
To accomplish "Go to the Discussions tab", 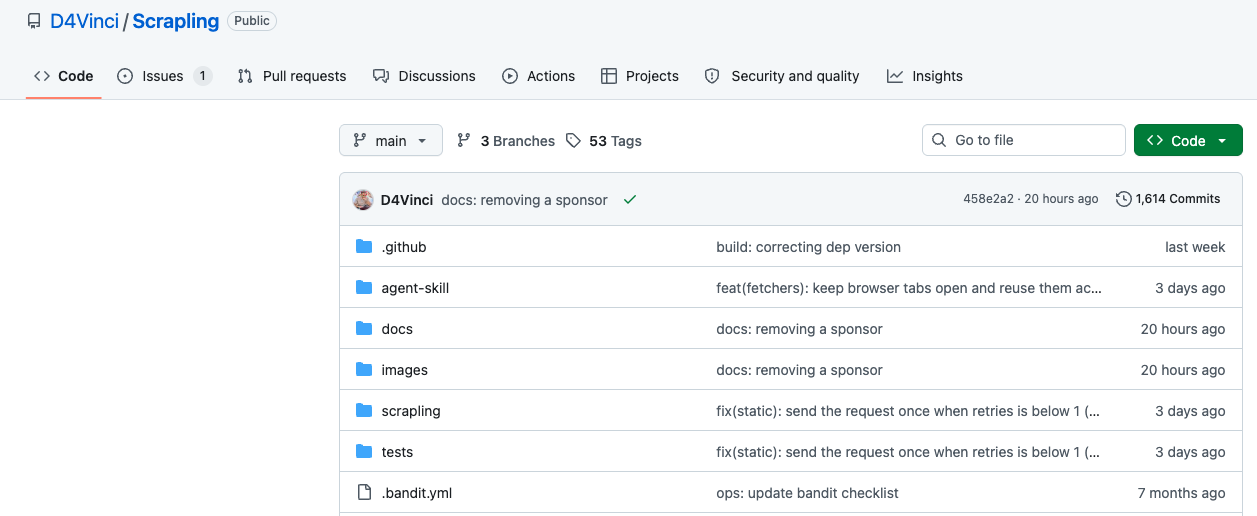I will coord(424,76).
